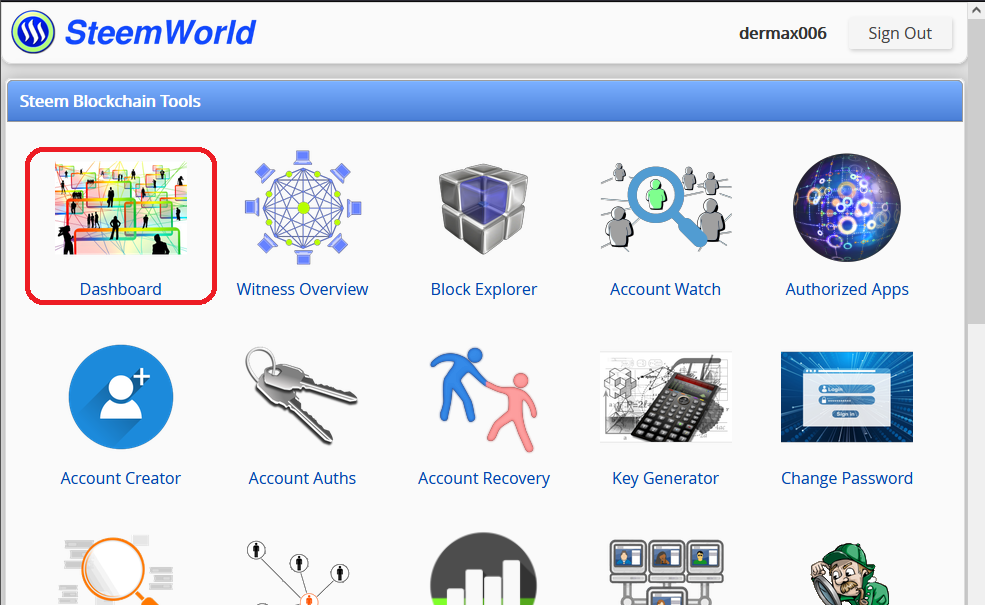Viewport: 985px width, 605px height.
Task: Open the Account Creator blue user icon
Action: pyautogui.click(x=121, y=397)
